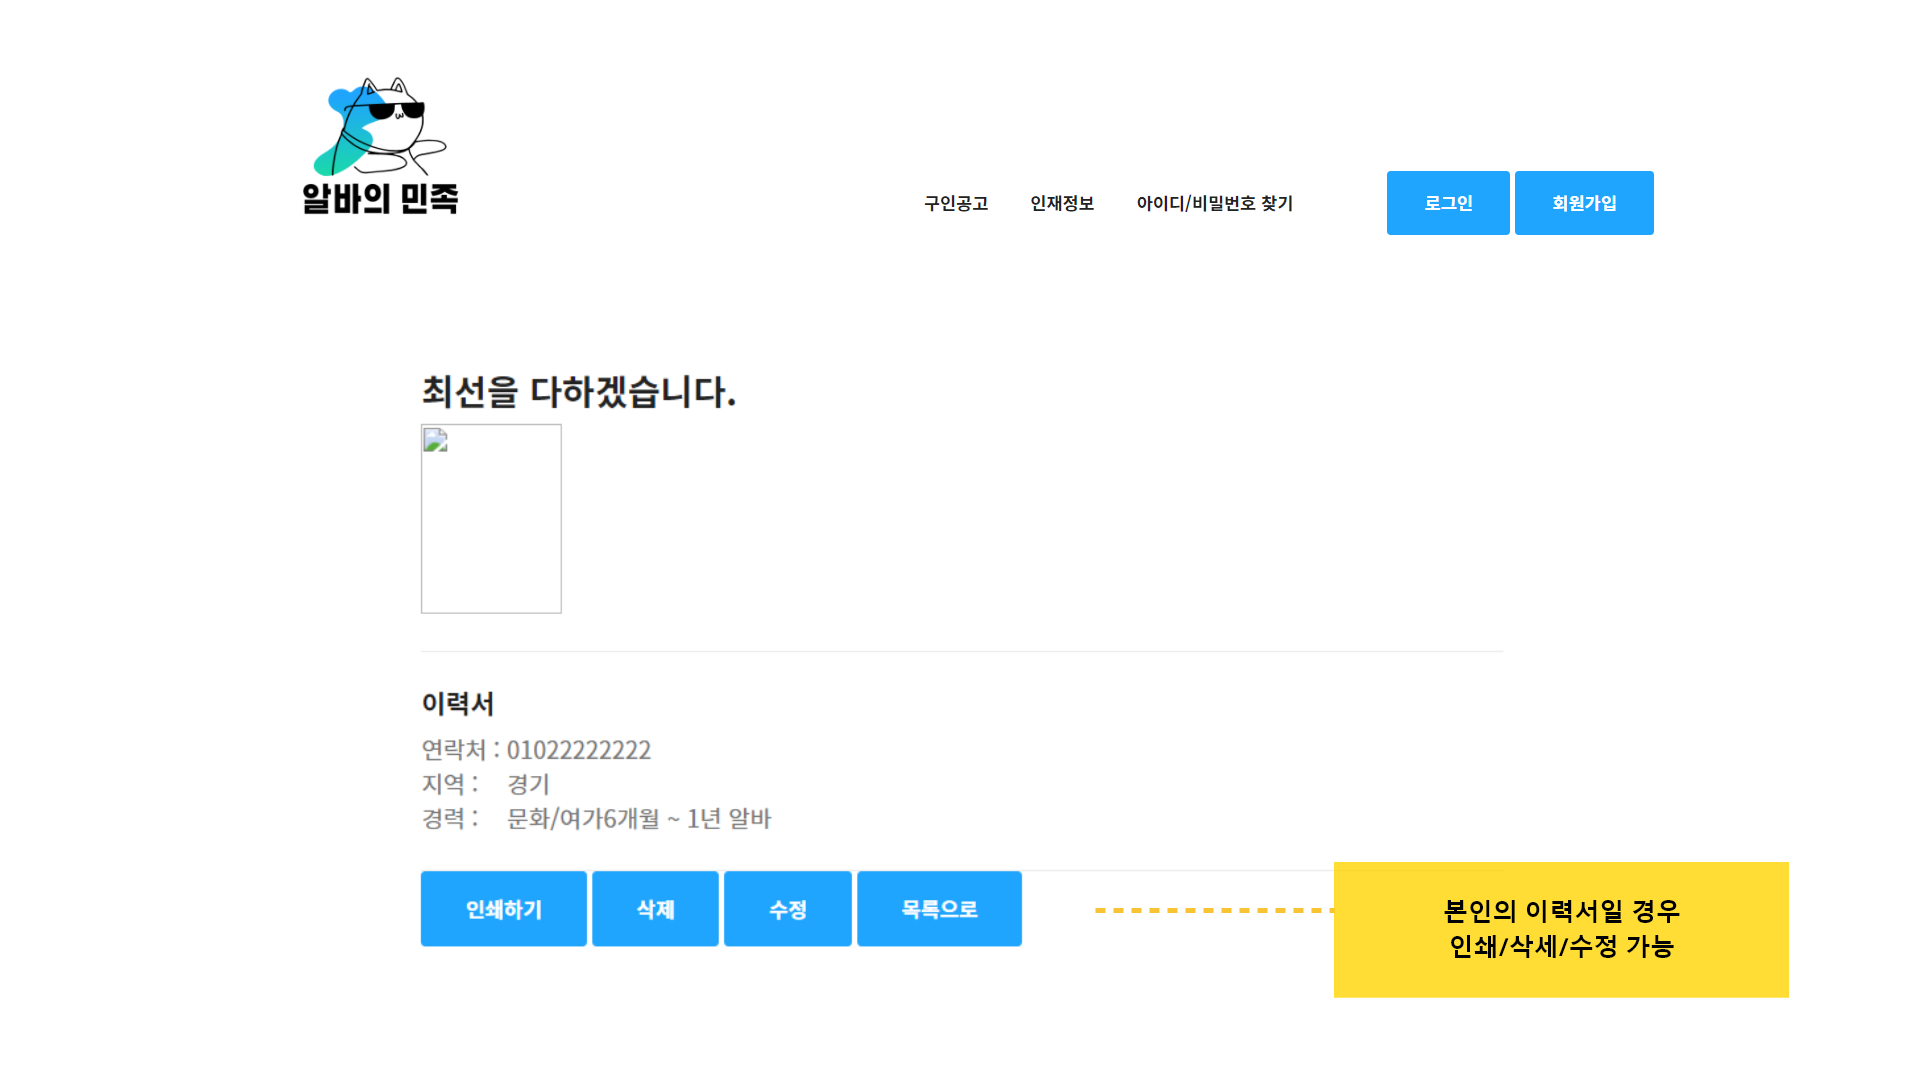
Task: Click the 알바의 민족 cat logo
Action: click(x=380, y=146)
